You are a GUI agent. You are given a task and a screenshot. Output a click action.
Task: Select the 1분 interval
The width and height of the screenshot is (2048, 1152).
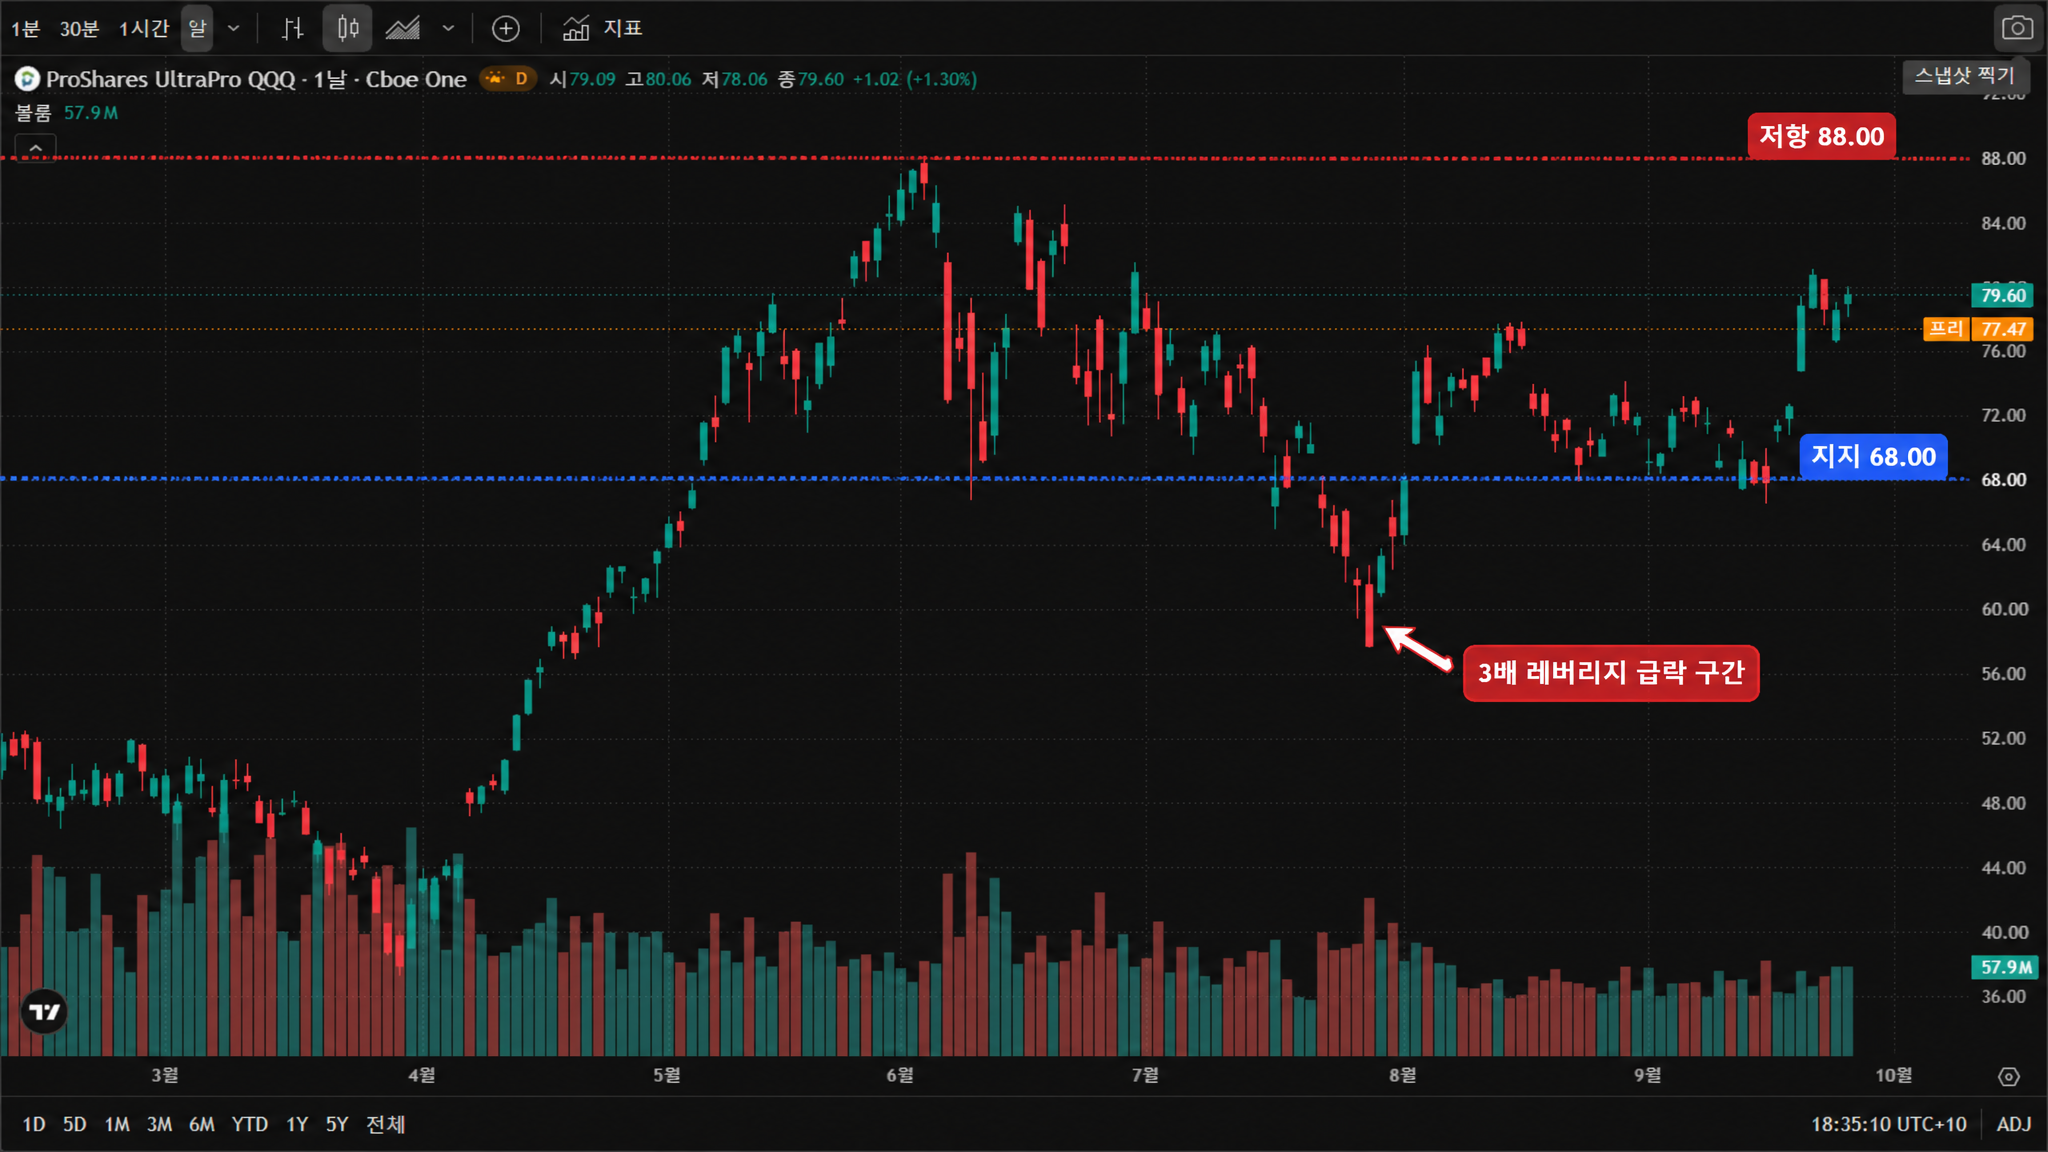tap(25, 29)
